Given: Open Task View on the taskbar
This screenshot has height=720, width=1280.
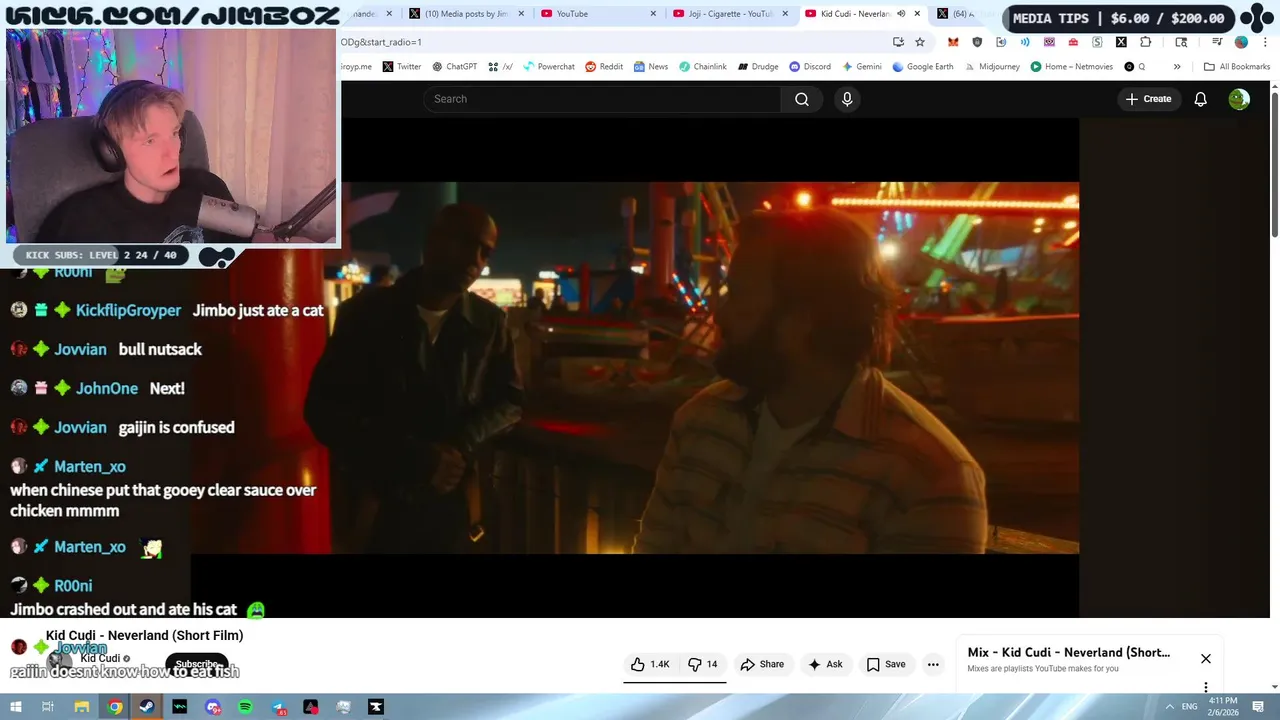Looking at the screenshot, I should 48,707.
